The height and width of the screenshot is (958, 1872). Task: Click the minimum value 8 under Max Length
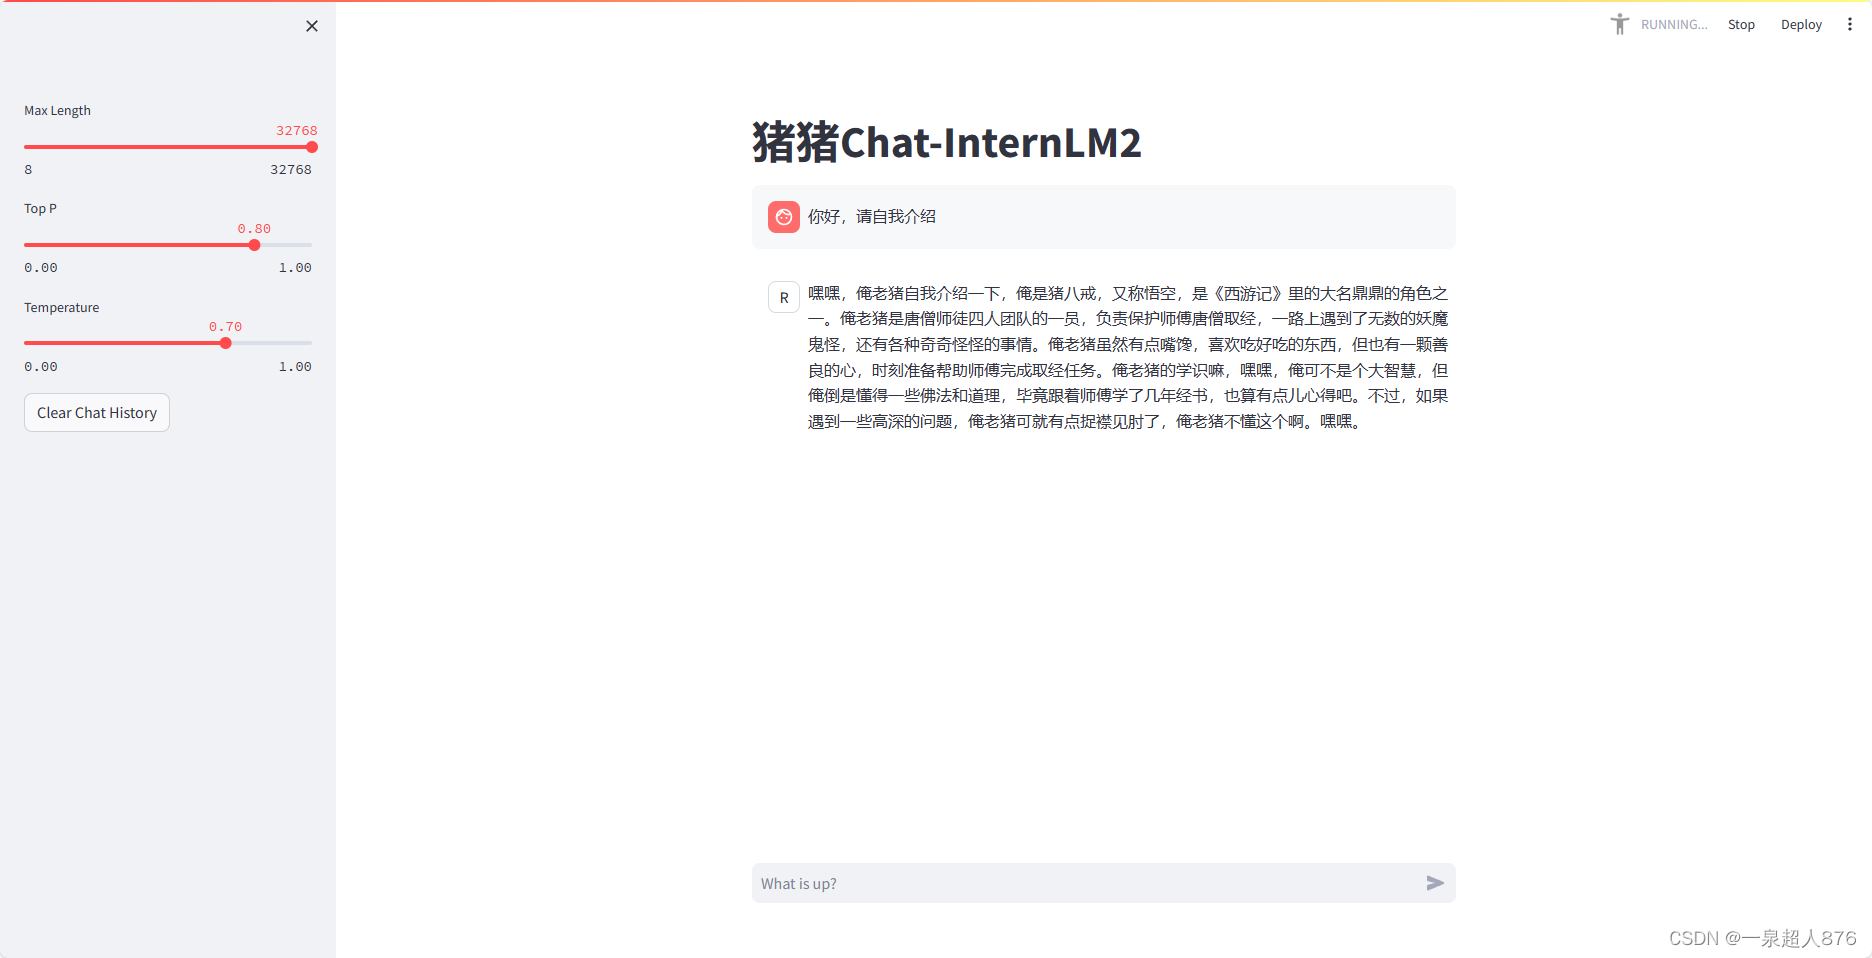point(28,169)
